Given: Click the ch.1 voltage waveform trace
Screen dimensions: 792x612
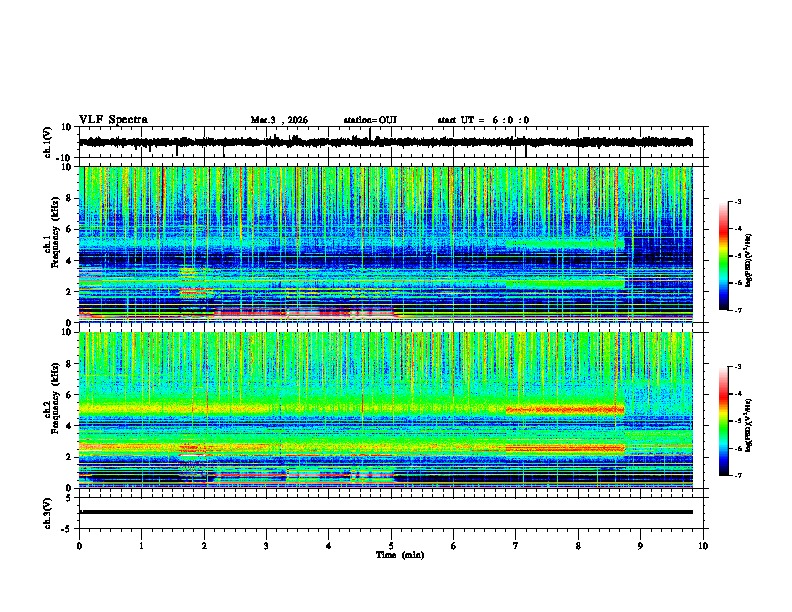Looking at the screenshot, I should pos(385,142).
